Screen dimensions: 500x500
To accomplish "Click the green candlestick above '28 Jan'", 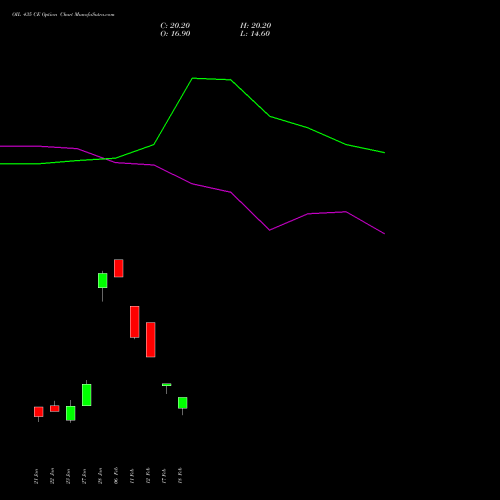I will point(103,280).
